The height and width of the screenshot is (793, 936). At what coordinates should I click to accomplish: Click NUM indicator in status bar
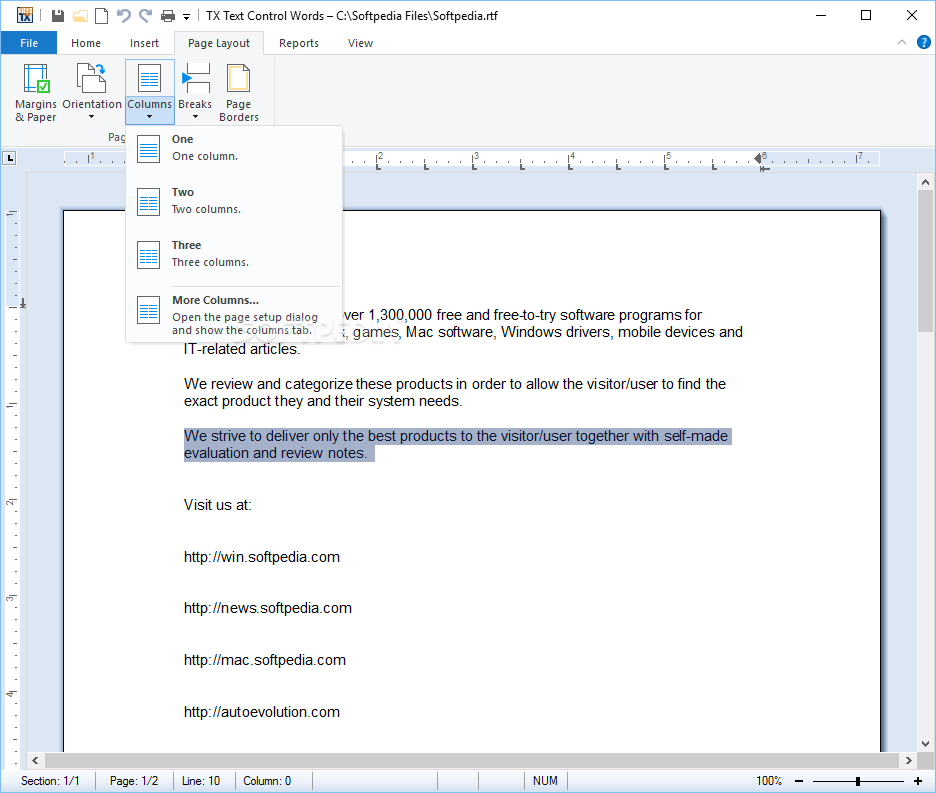(x=545, y=781)
